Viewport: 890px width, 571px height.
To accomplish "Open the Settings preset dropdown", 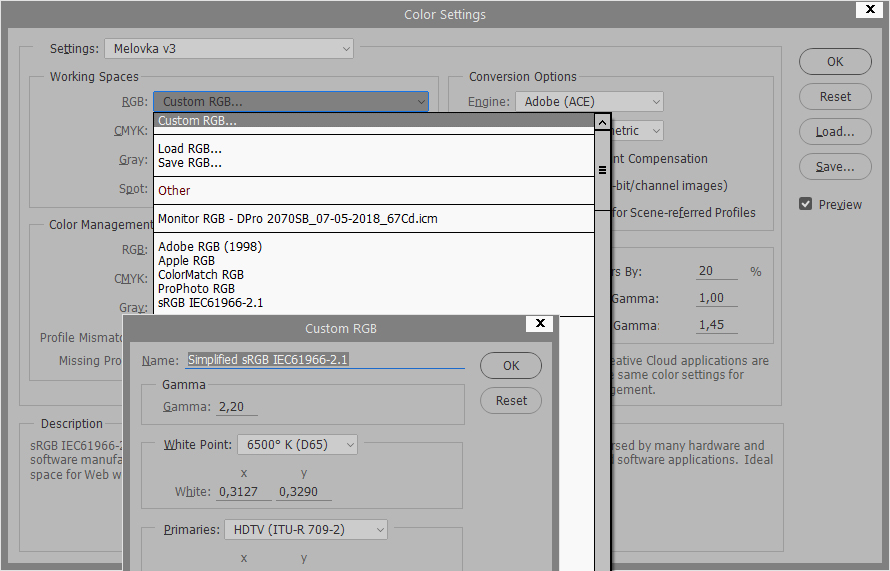I will coord(229,48).
